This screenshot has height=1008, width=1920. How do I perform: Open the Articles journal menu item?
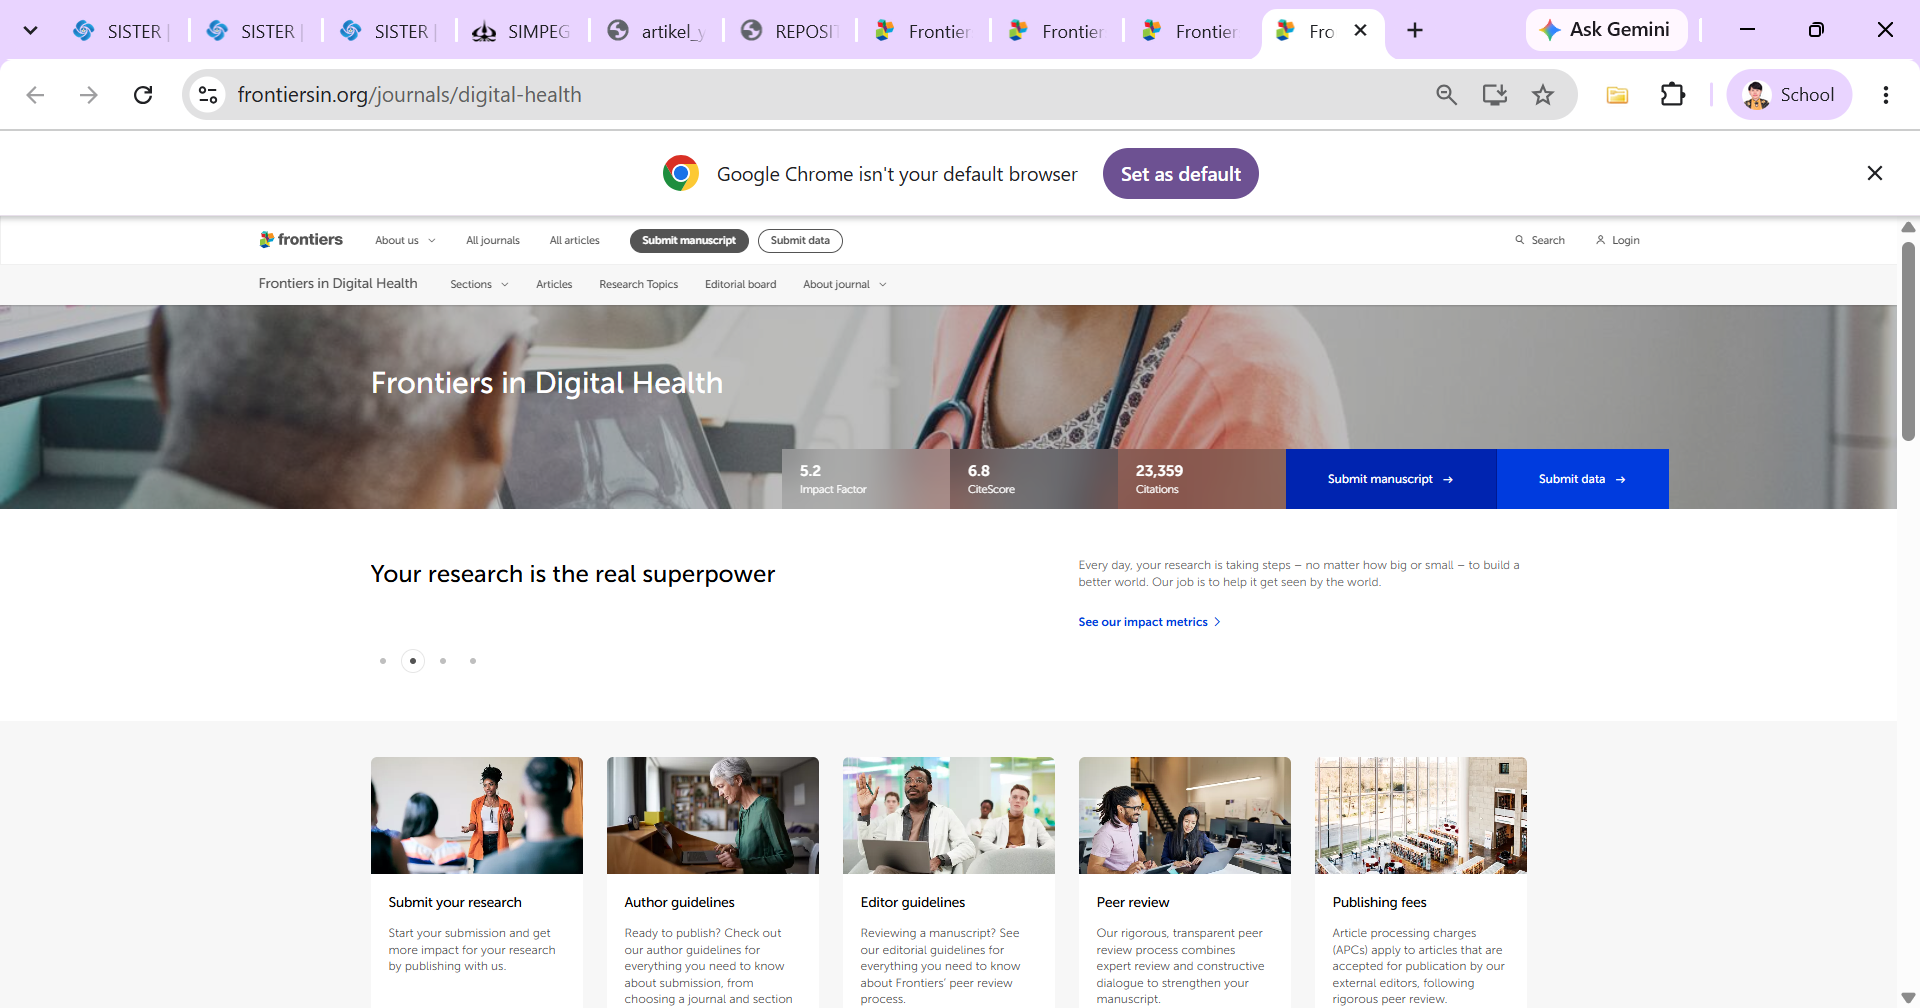coord(554,284)
